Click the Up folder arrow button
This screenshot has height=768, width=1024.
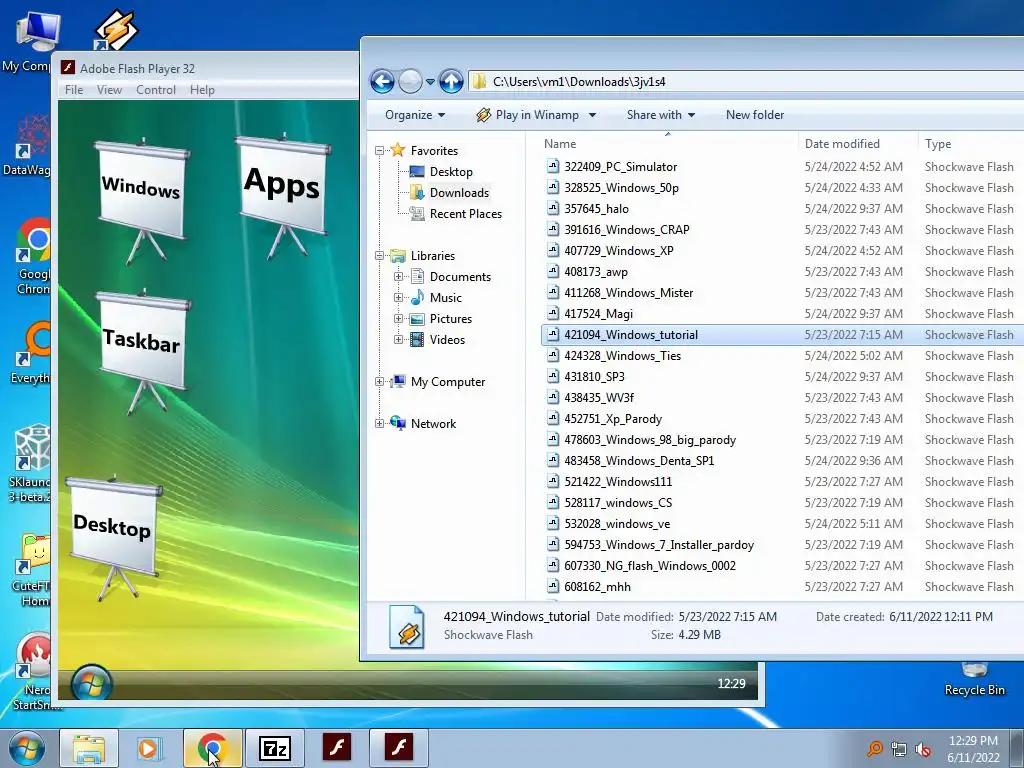click(x=451, y=82)
